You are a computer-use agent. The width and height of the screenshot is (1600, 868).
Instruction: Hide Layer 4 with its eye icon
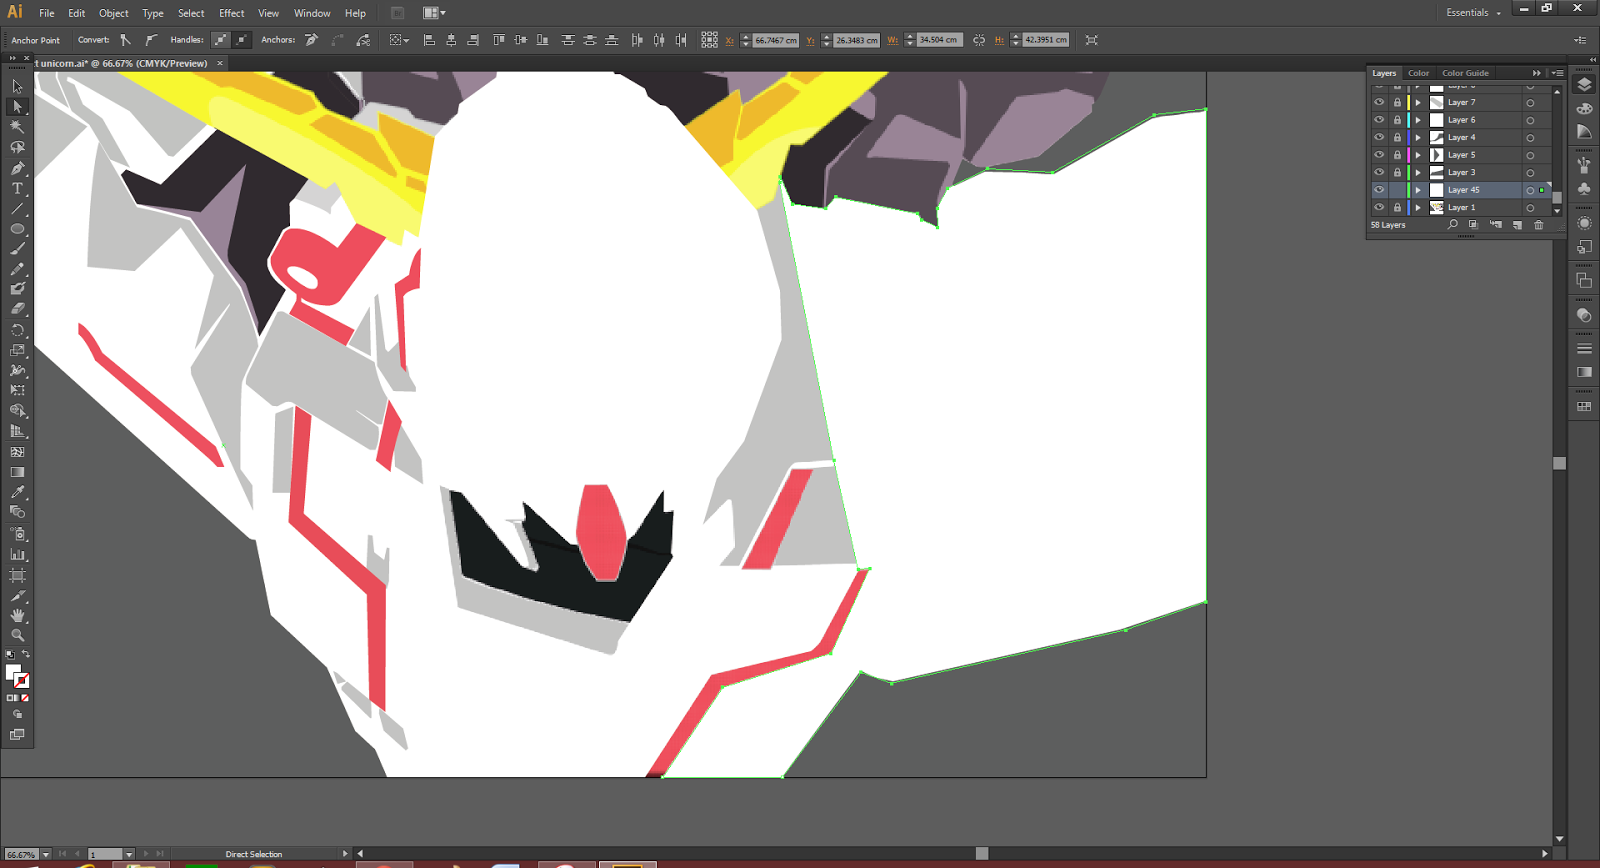tap(1379, 137)
